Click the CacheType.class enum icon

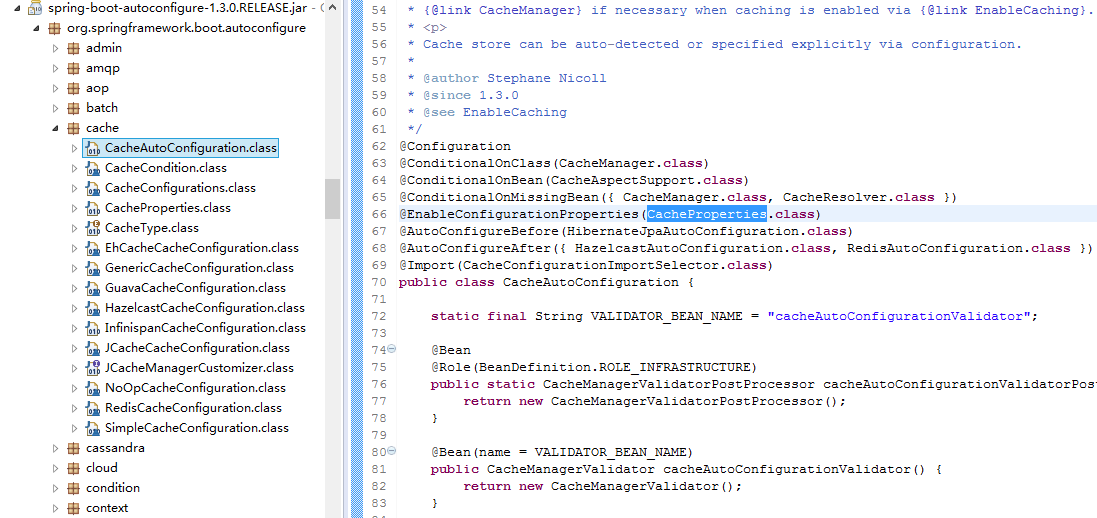click(x=92, y=228)
